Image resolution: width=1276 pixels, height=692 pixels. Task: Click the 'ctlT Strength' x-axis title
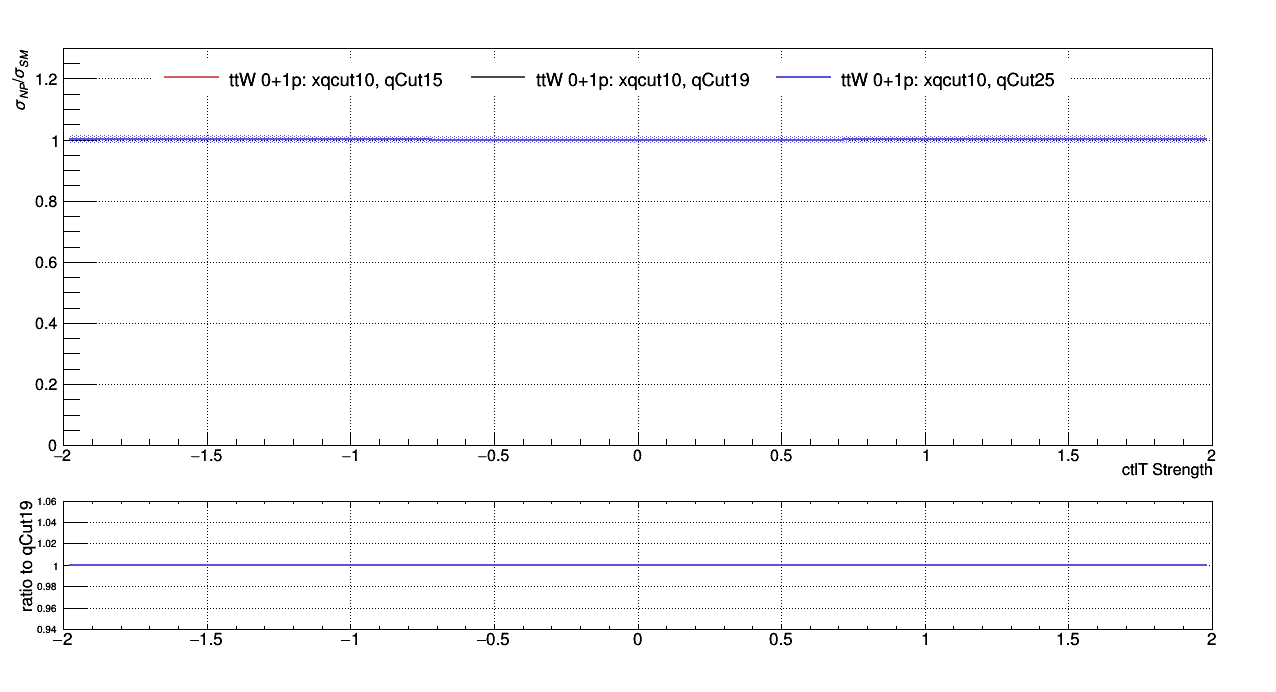coord(1167,469)
